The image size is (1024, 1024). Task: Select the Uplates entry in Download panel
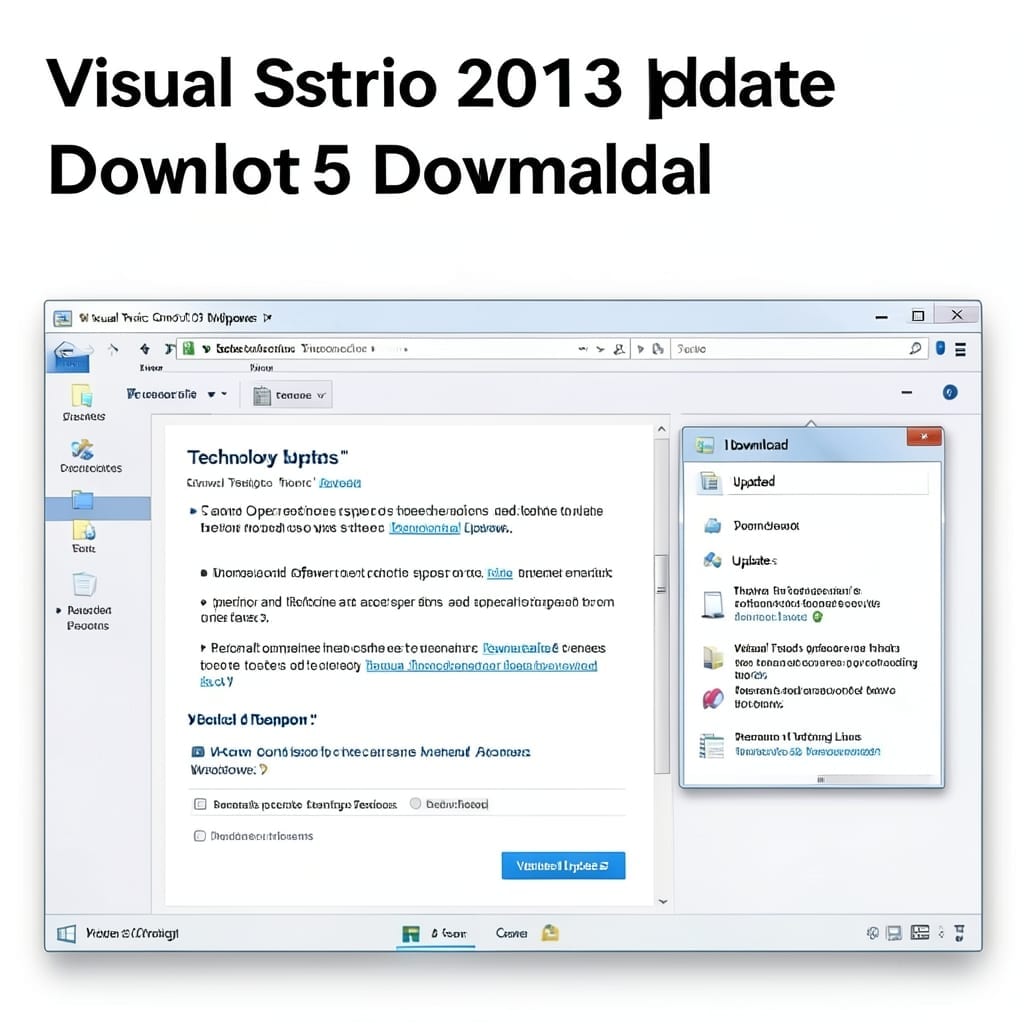point(754,561)
